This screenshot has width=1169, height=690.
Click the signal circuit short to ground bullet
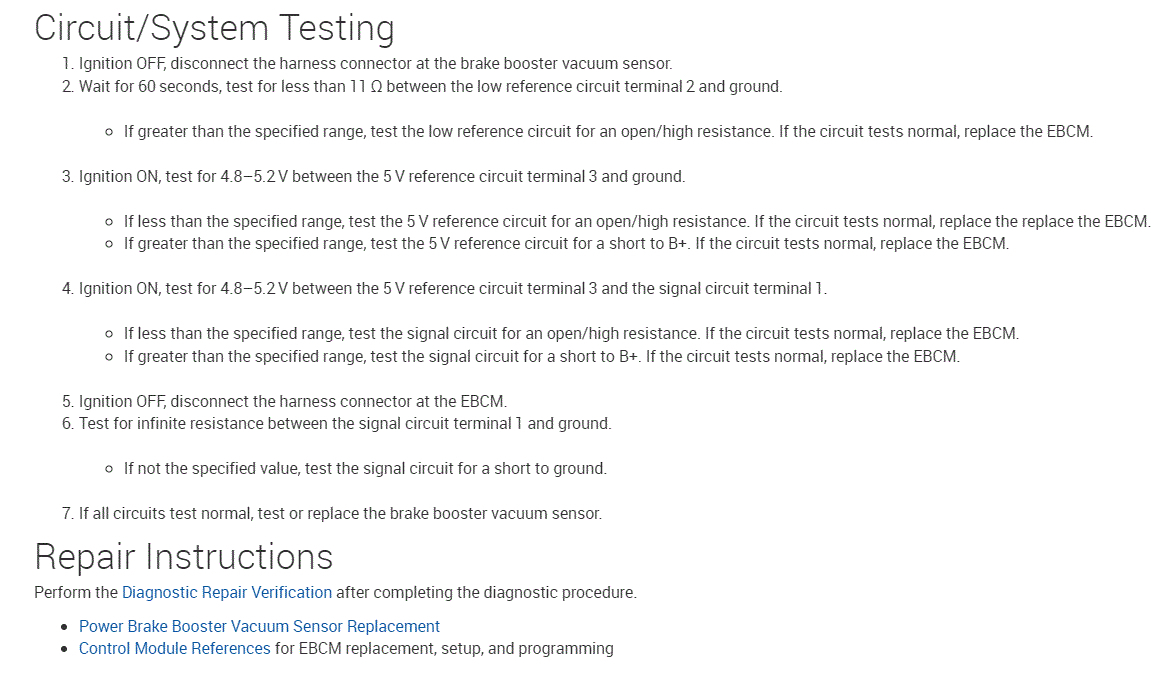(365, 468)
